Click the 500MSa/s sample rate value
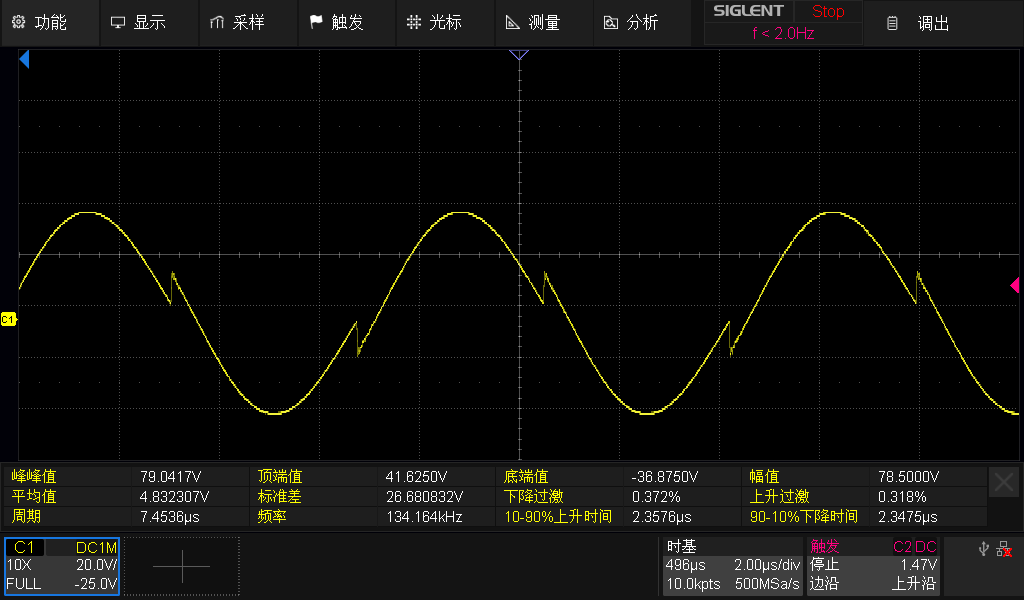 pos(767,584)
